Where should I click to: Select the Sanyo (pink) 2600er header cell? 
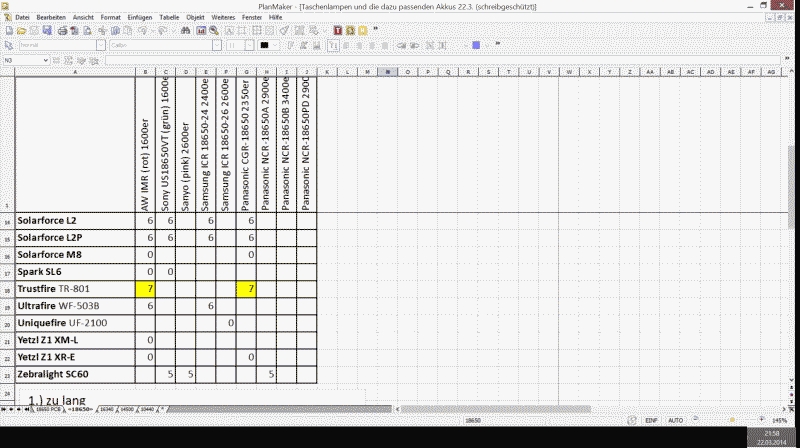click(x=185, y=144)
